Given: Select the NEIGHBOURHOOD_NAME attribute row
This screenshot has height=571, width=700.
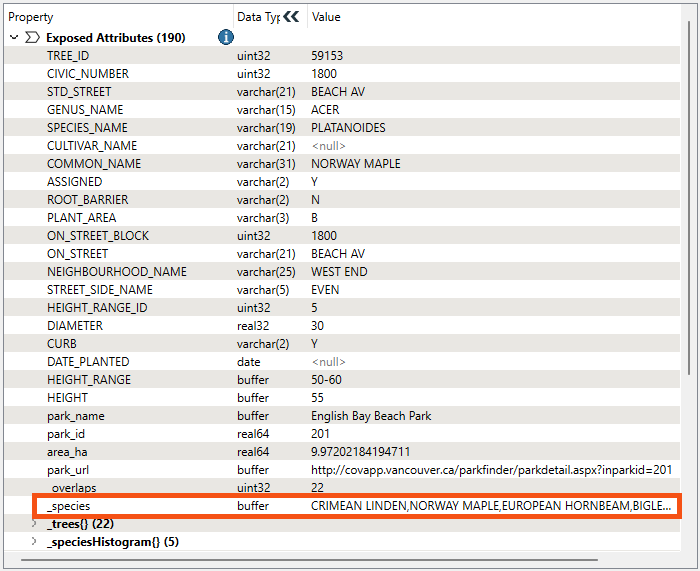Looking at the screenshot, I should click(x=116, y=272).
